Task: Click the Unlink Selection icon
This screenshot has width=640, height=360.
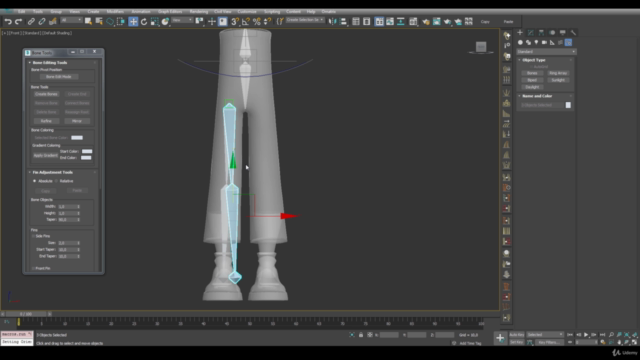Action: tap(42, 22)
